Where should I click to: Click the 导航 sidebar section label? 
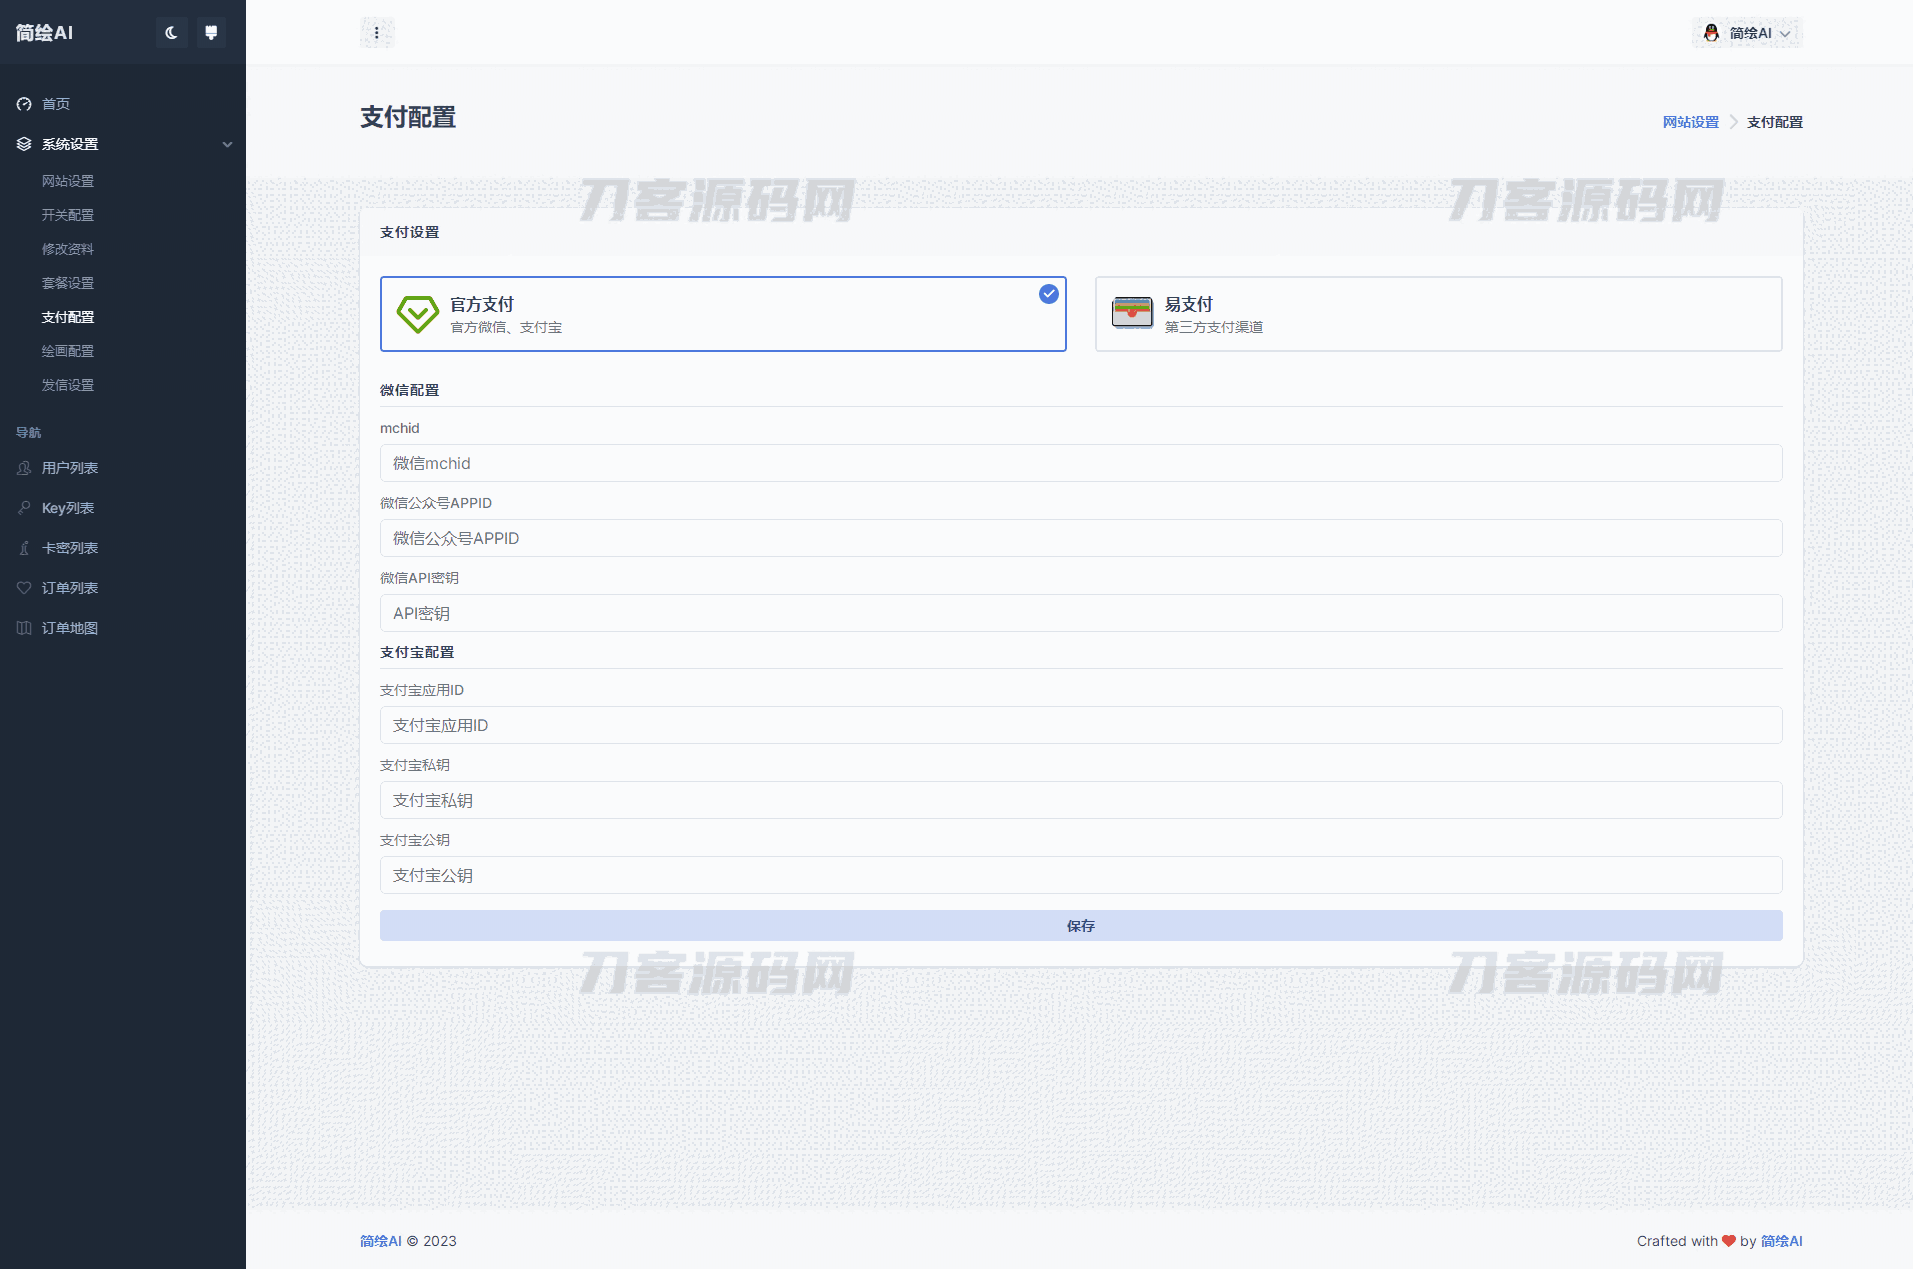(x=29, y=432)
